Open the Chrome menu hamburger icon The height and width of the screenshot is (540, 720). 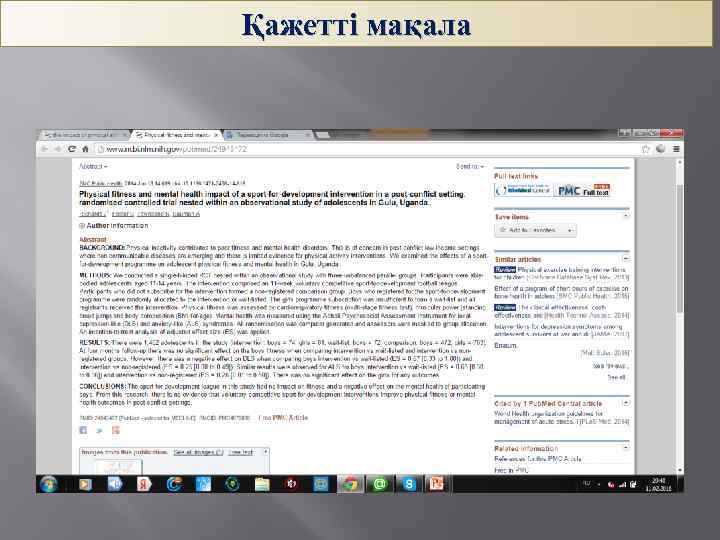pyautogui.click(x=676, y=149)
